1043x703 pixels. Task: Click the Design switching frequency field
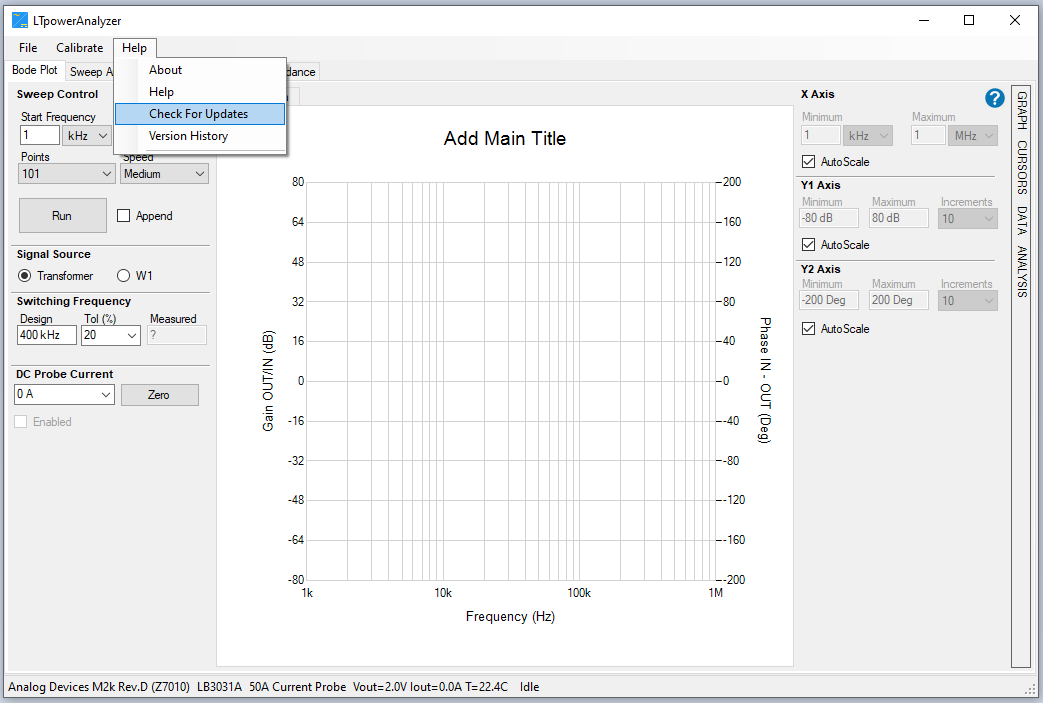point(46,336)
